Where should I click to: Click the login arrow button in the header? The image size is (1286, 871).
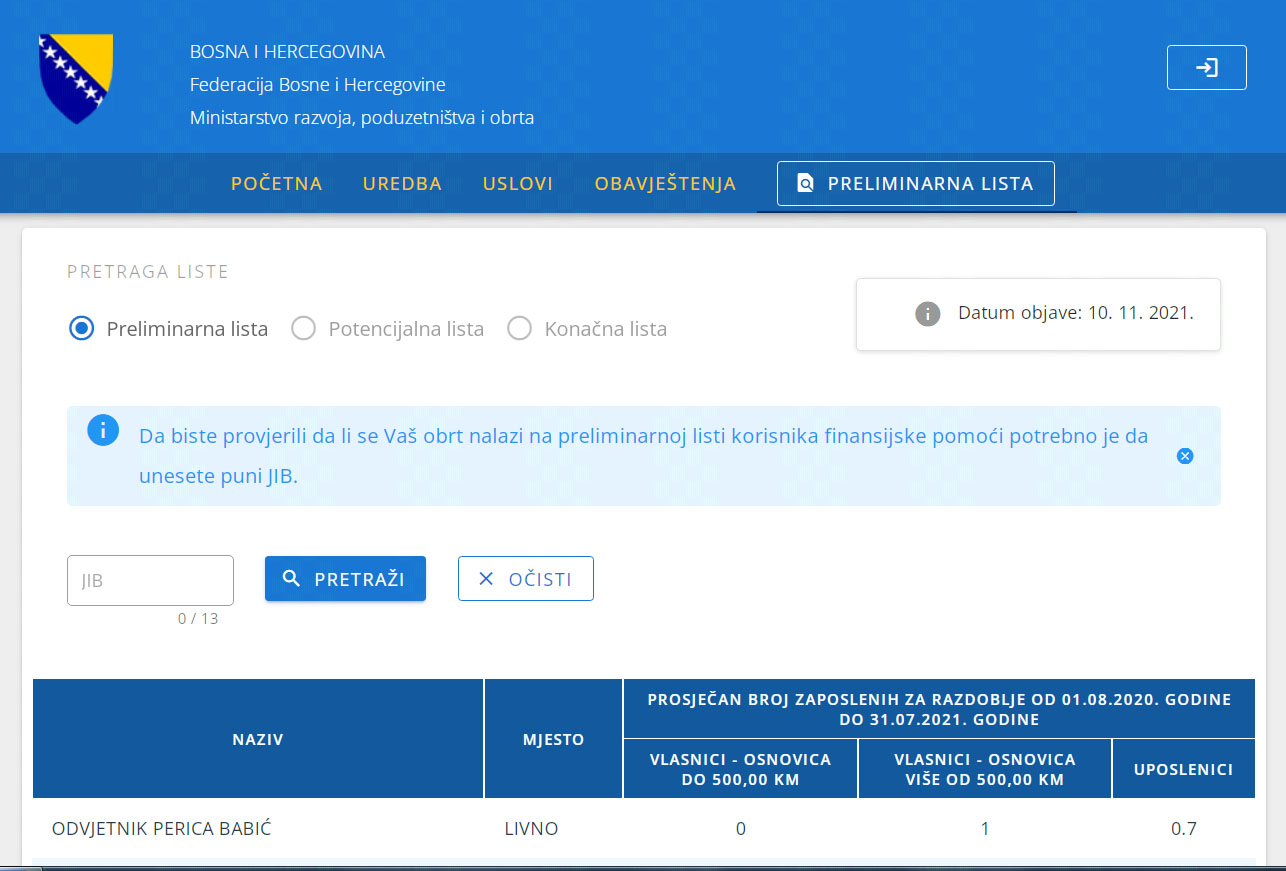coord(1206,68)
